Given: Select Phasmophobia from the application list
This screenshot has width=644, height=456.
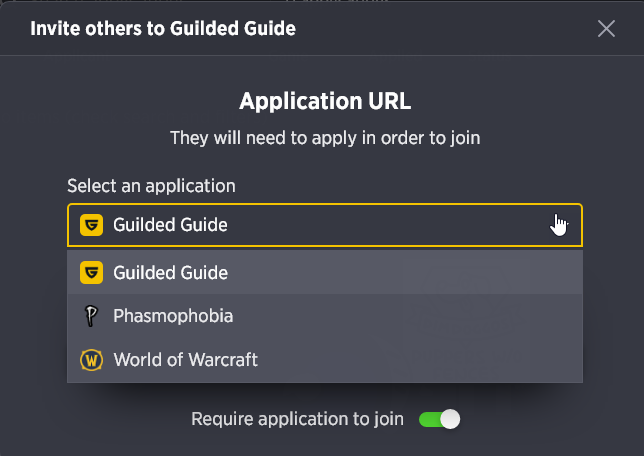Looking at the screenshot, I should pos(325,316).
